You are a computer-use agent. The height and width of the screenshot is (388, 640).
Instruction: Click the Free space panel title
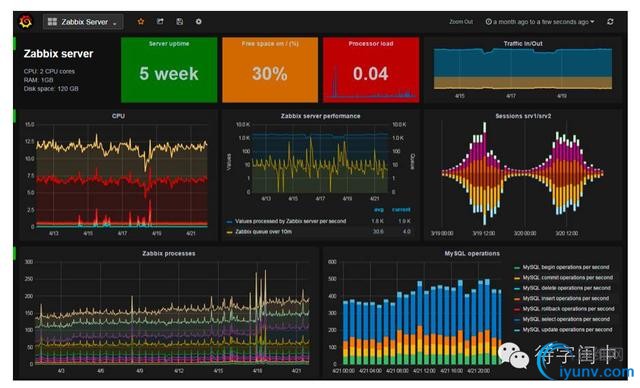click(270, 44)
